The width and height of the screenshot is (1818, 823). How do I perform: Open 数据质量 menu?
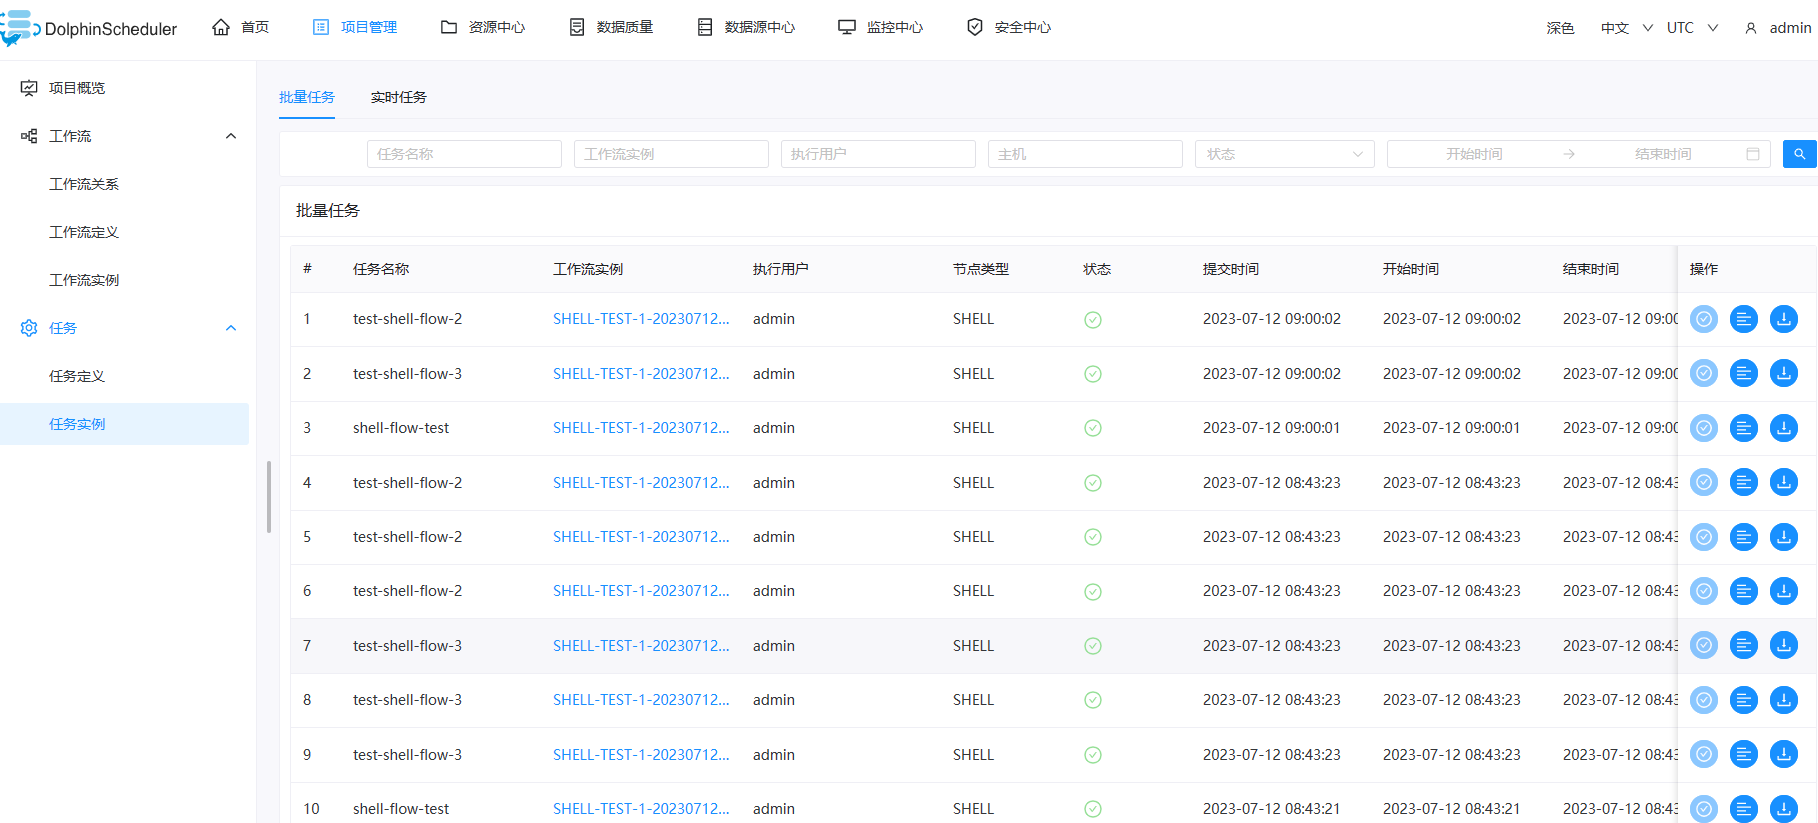(611, 27)
